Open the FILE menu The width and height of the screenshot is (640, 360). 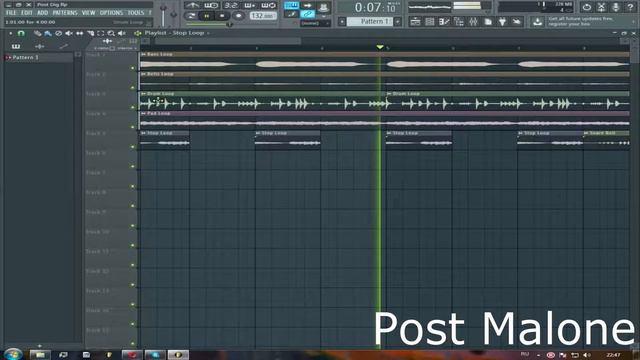[11, 13]
